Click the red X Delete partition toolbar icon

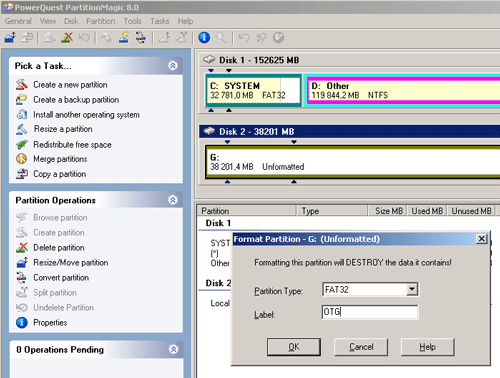[x=67, y=37]
